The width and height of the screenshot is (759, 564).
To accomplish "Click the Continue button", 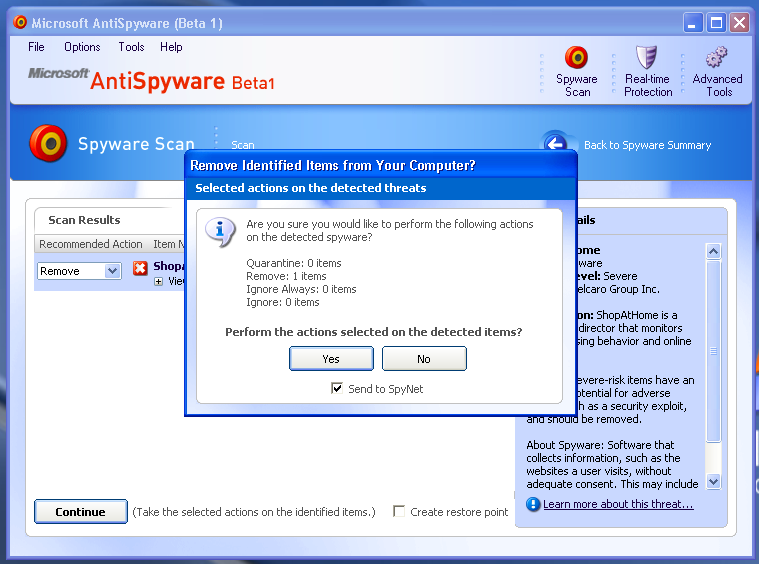I will [81, 512].
